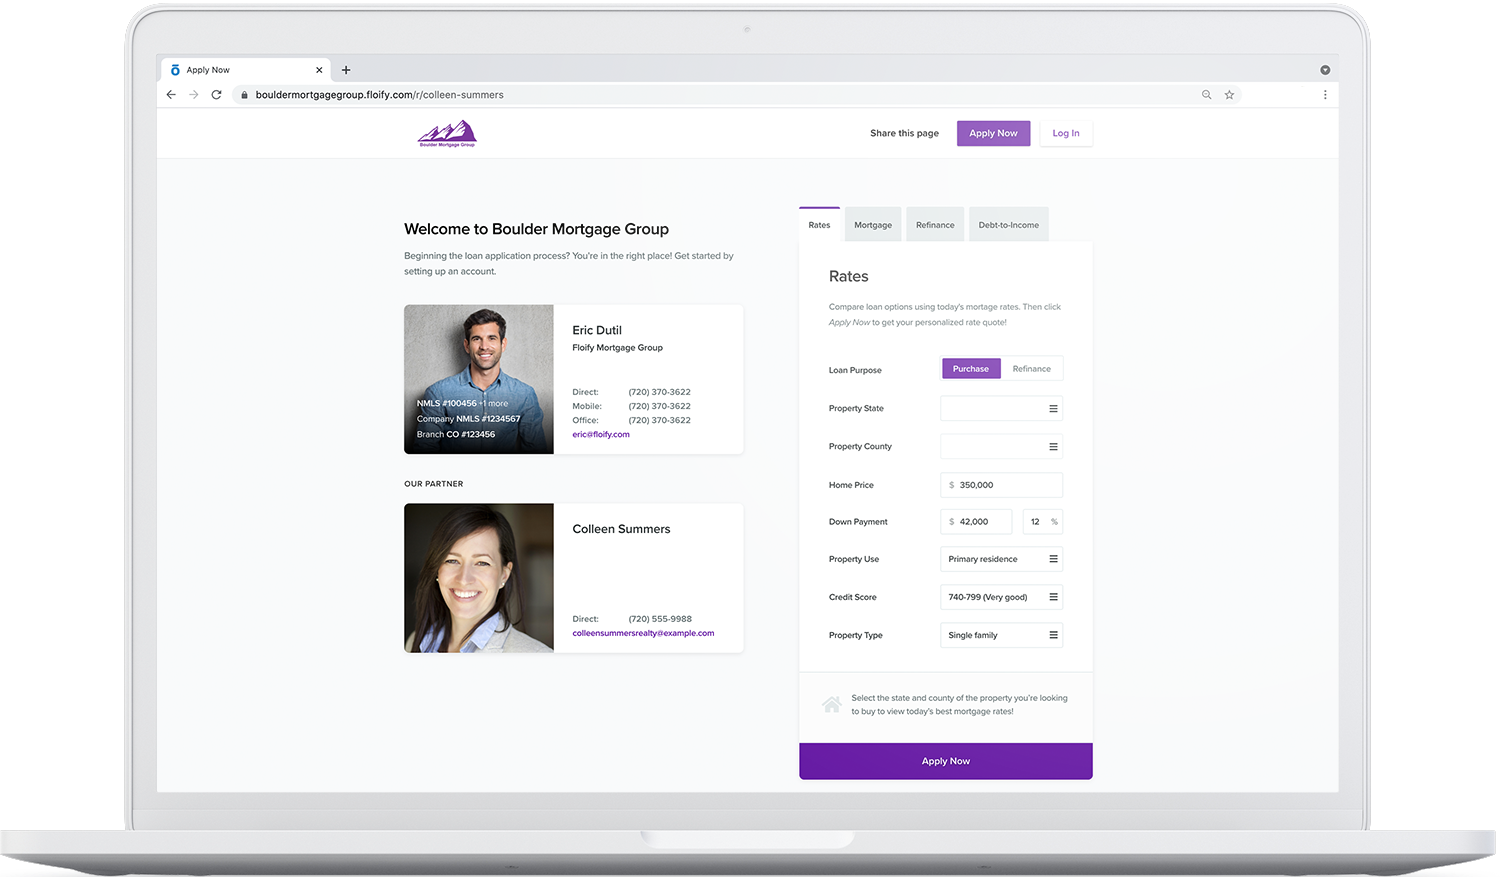The width and height of the screenshot is (1500, 877).
Task: Switch to the Mortgage tab
Action: point(872,224)
